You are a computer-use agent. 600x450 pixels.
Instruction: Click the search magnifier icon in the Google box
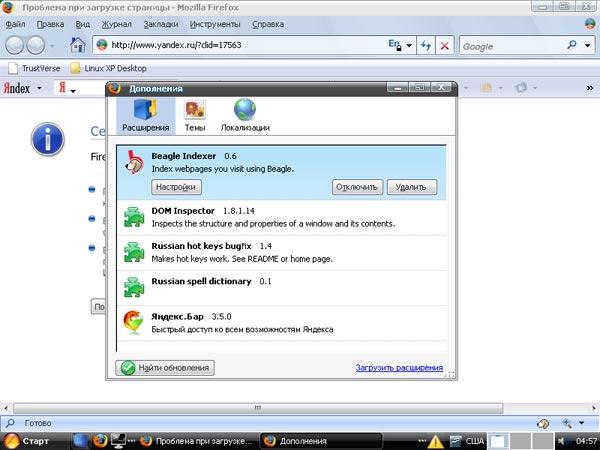point(572,46)
